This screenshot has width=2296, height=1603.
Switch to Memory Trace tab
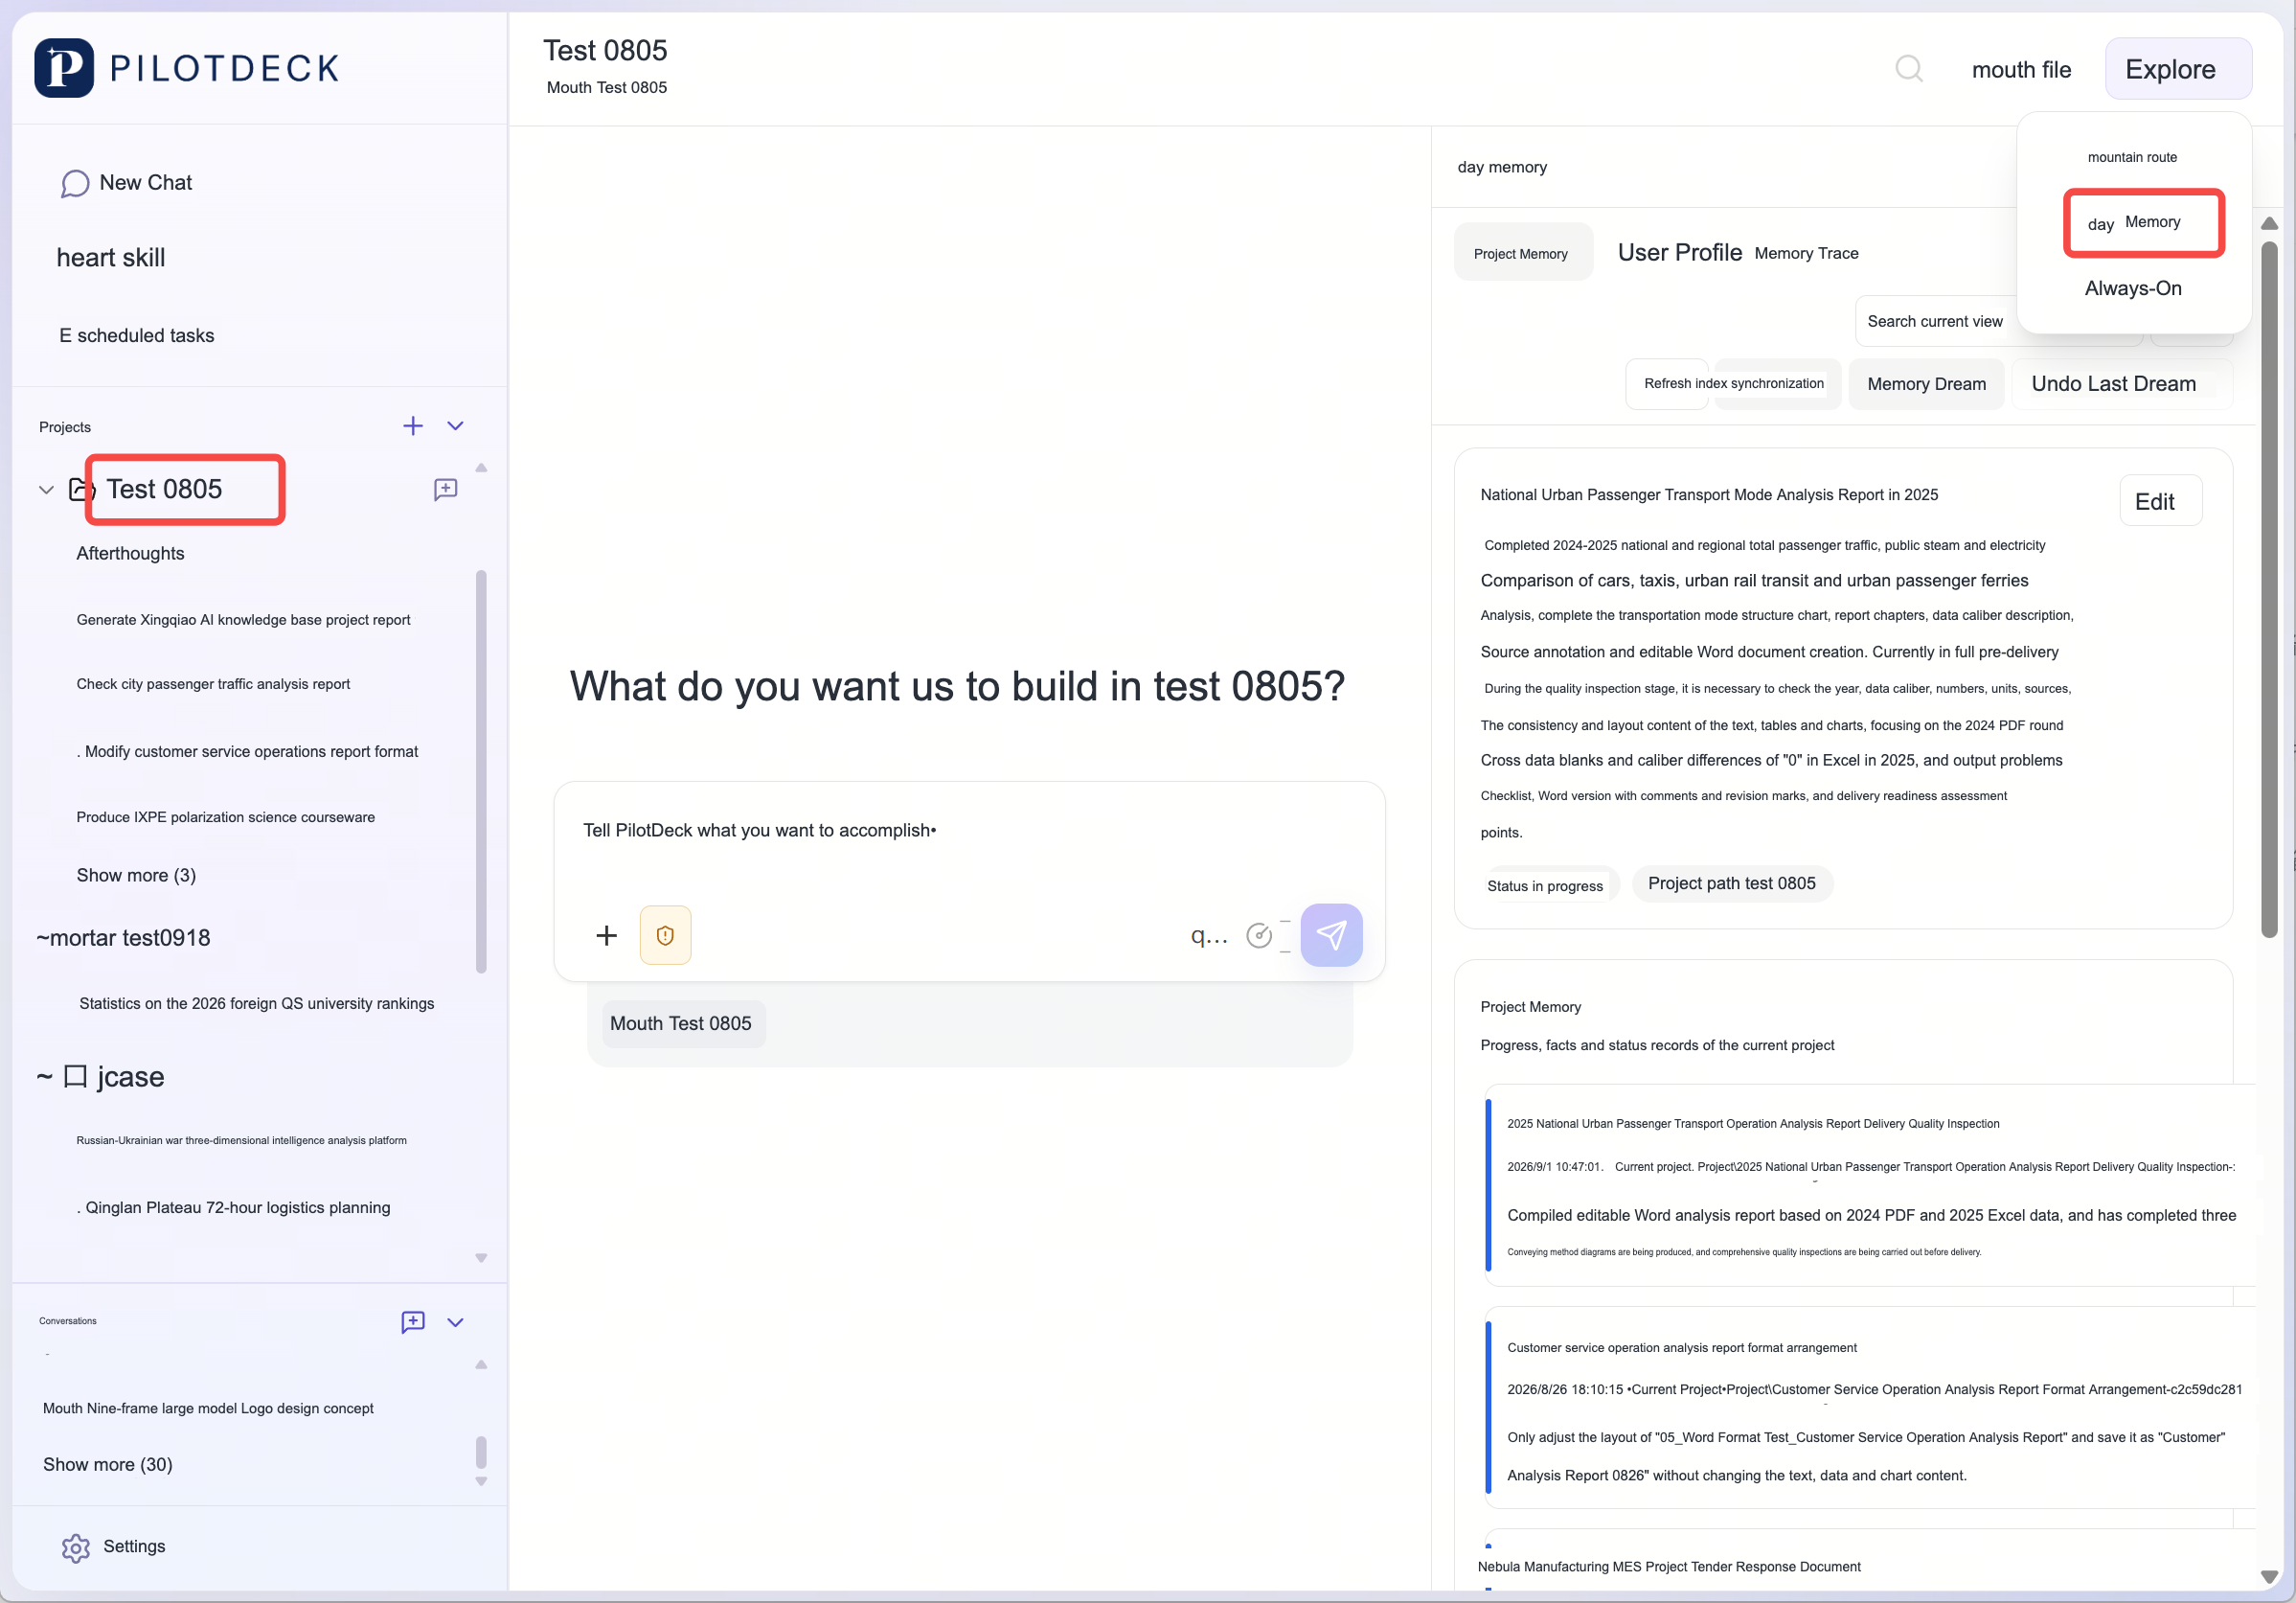(1806, 254)
